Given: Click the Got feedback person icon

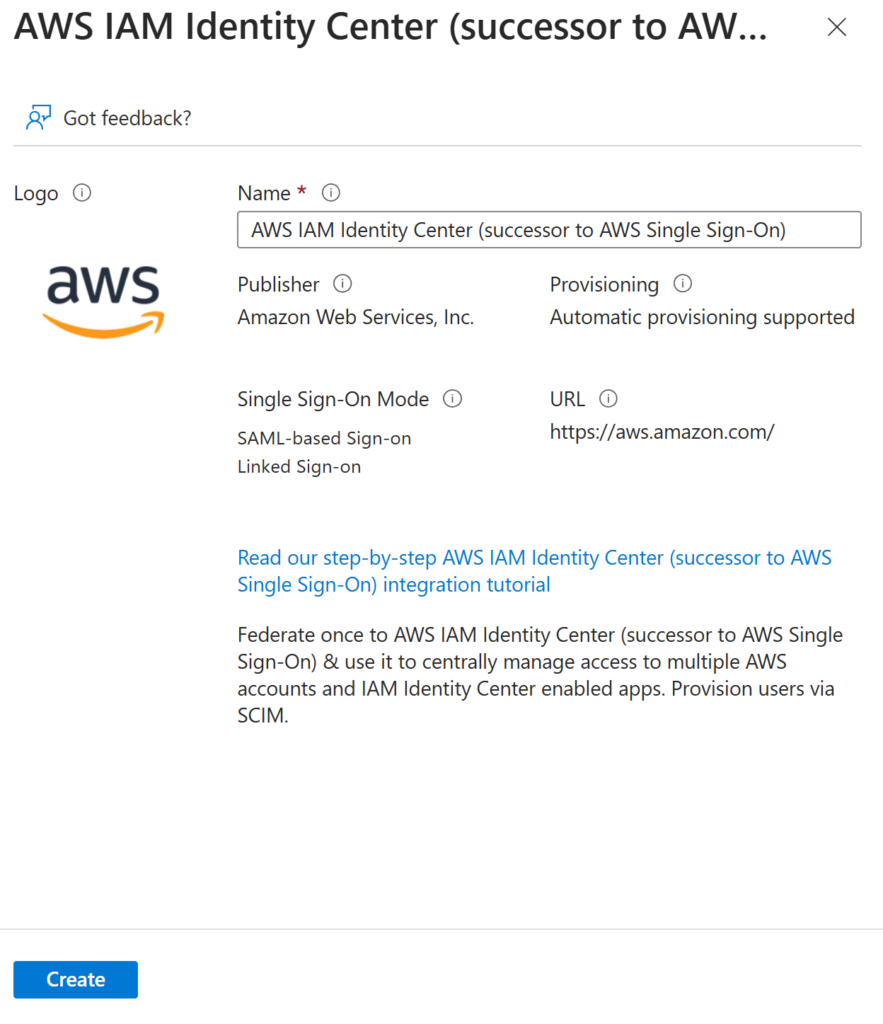Looking at the screenshot, I should (38, 118).
